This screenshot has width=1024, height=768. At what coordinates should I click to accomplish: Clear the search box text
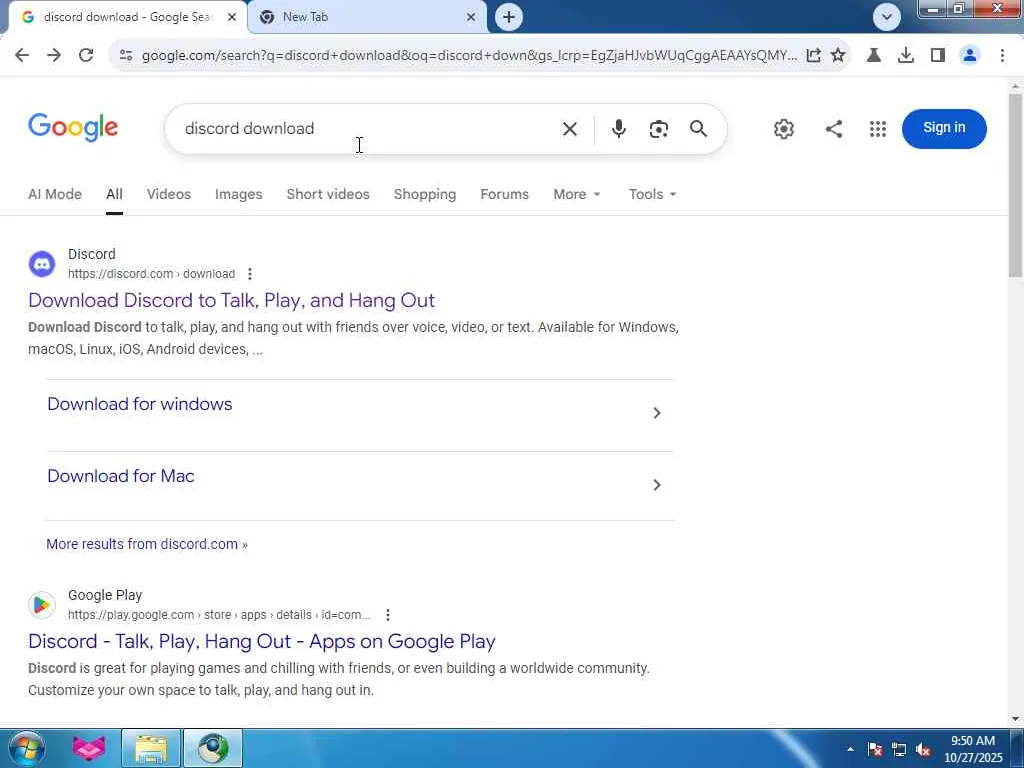[569, 129]
